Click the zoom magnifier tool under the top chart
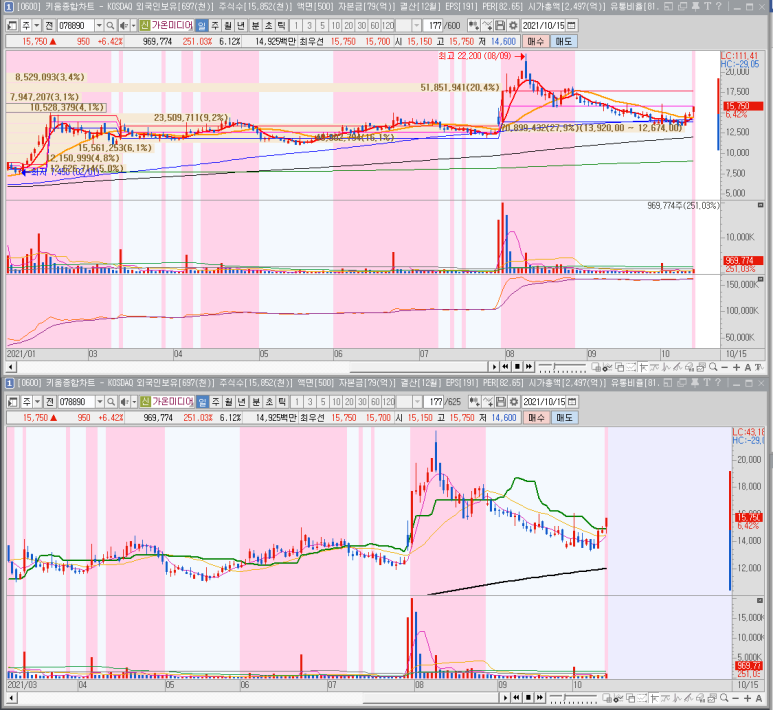 [713, 367]
